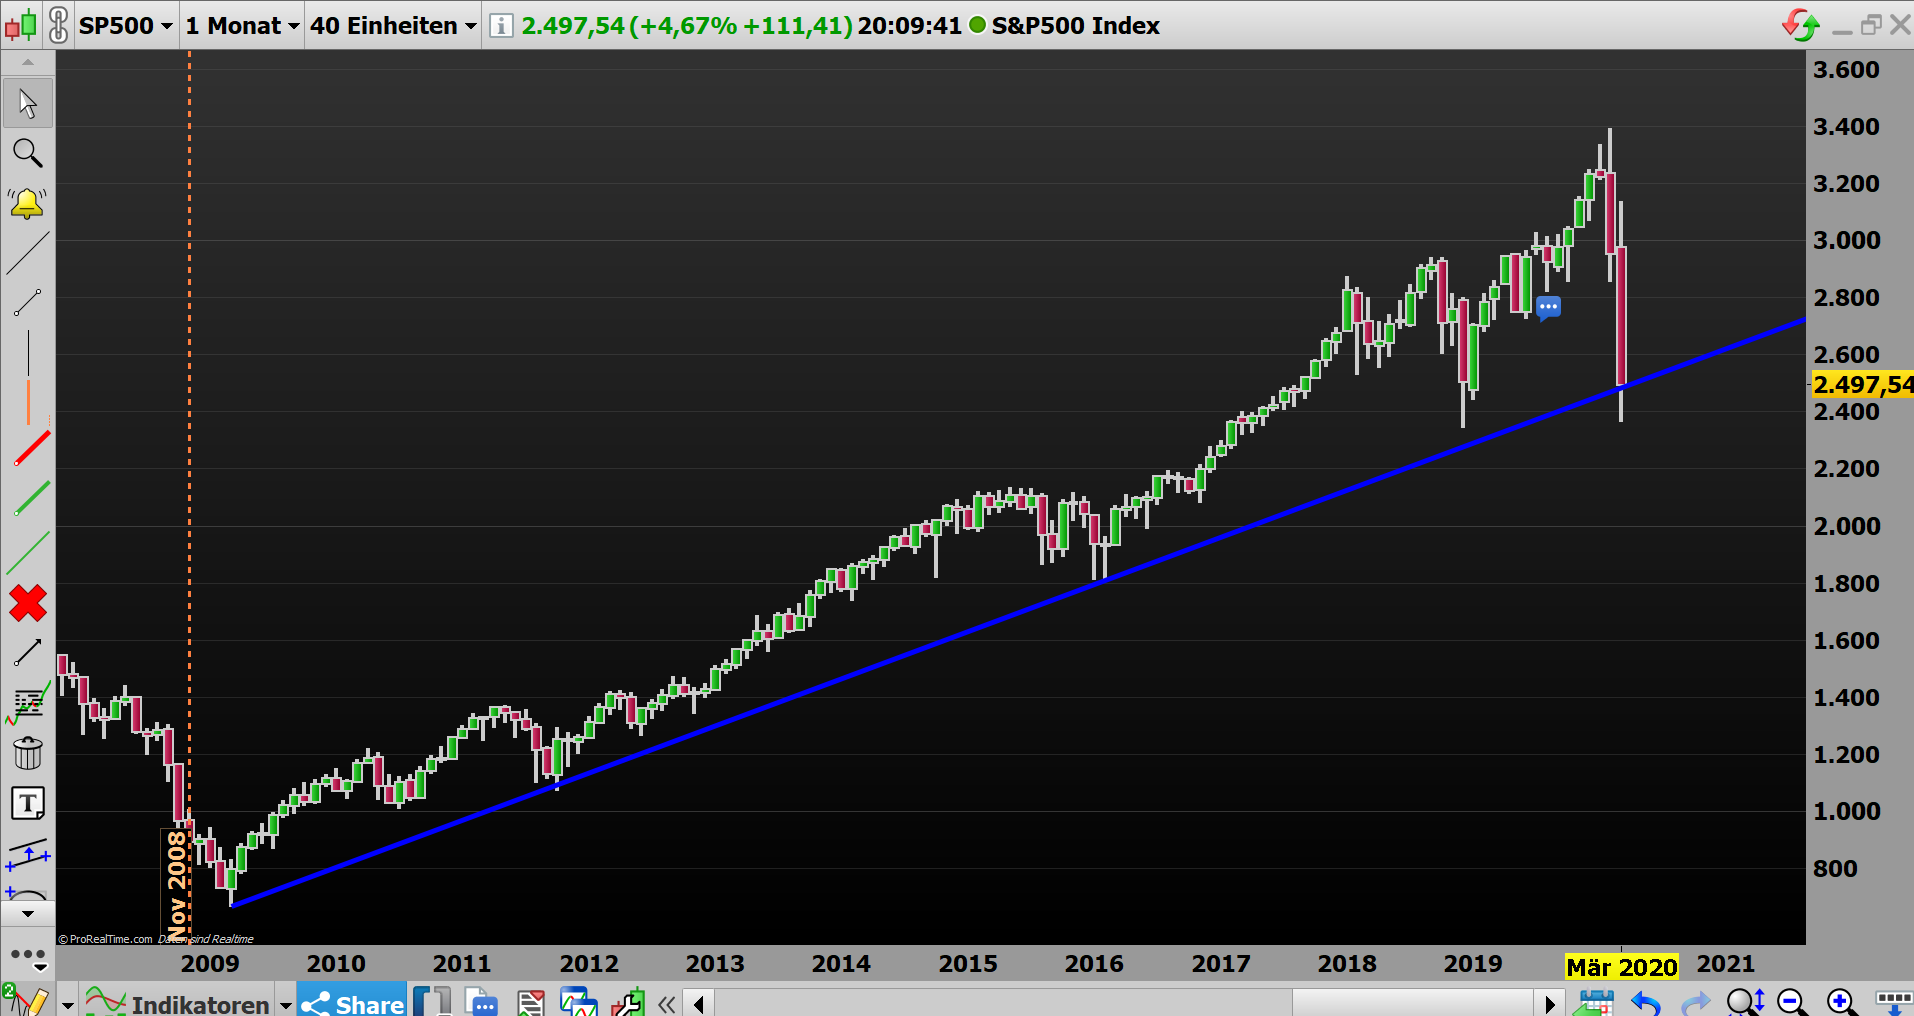The image size is (1914, 1016).
Task: Click the red X delete-object tool
Action: pos(28,604)
